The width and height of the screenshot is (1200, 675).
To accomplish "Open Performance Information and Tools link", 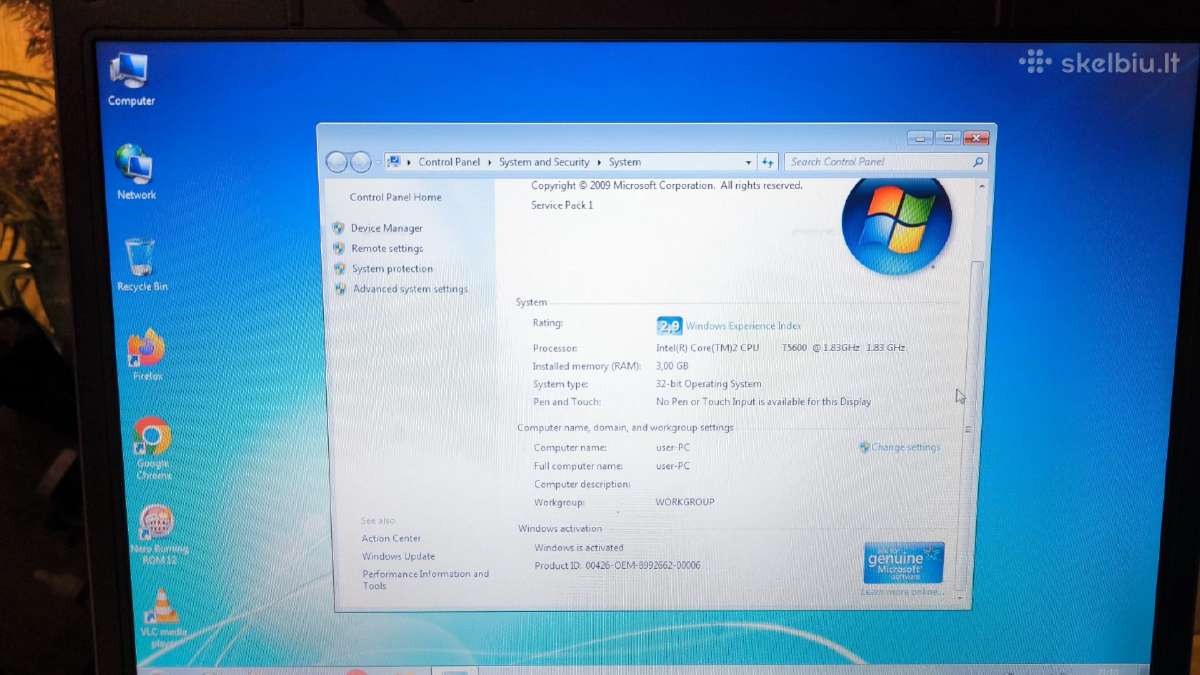I will pos(425,580).
